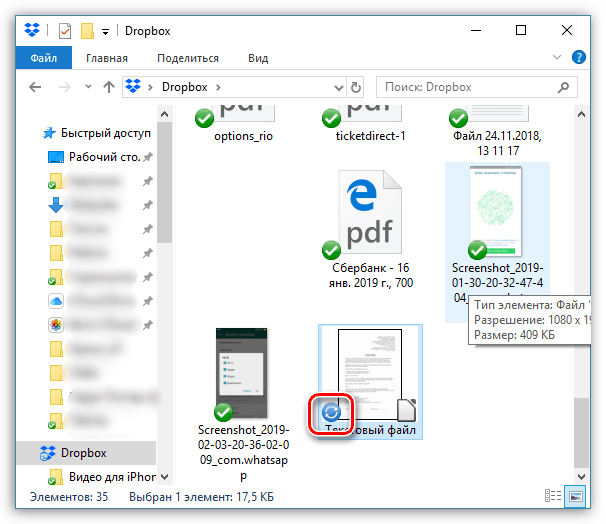The image size is (606, 524).
Task: Click the green check on Screenshot_2019-02-03 thumbnail
Action: 223,412
